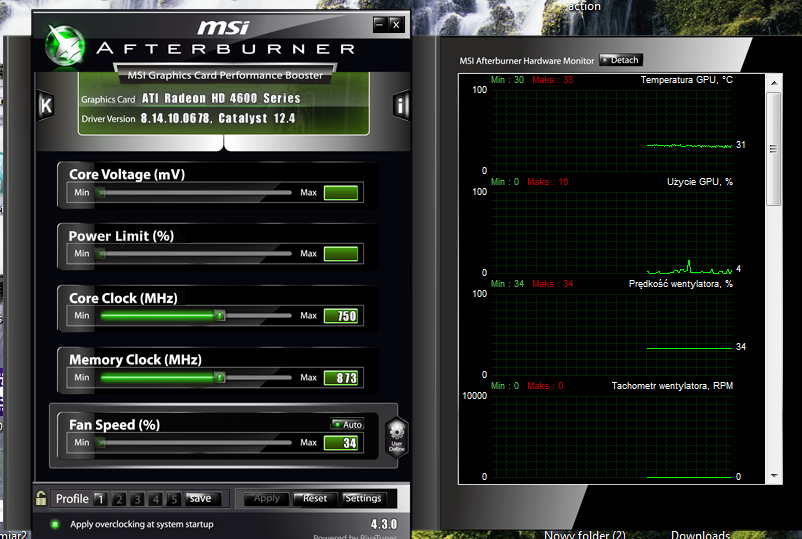Click the empty Core Voltage value field
This screenshot has width=802, height=539.
click(x=341, y=193)
